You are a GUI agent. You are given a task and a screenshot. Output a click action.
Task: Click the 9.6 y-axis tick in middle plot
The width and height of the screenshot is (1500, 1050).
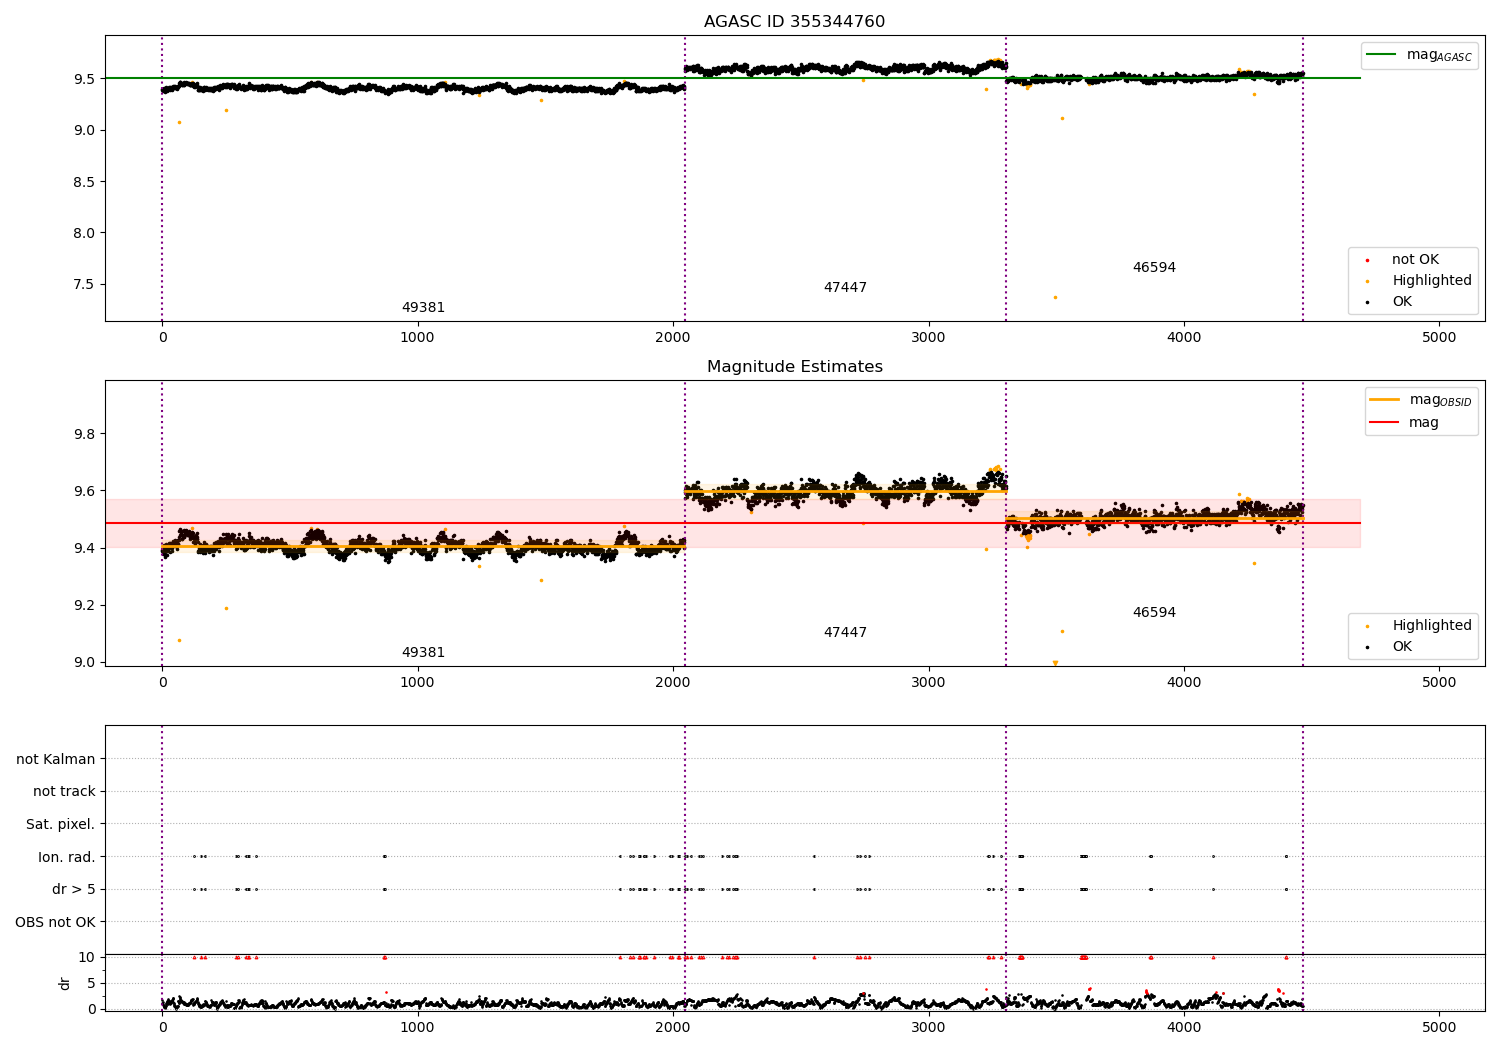point(83,492)
